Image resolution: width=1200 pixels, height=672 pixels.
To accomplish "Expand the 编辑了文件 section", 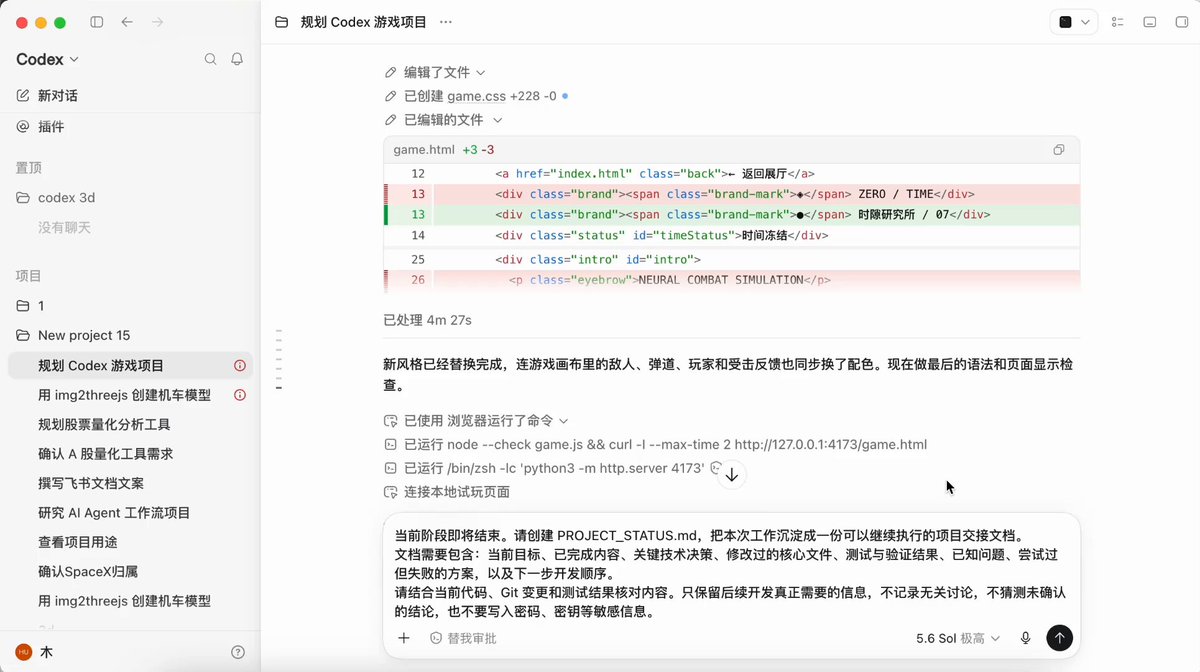I will tap(435, 73).
